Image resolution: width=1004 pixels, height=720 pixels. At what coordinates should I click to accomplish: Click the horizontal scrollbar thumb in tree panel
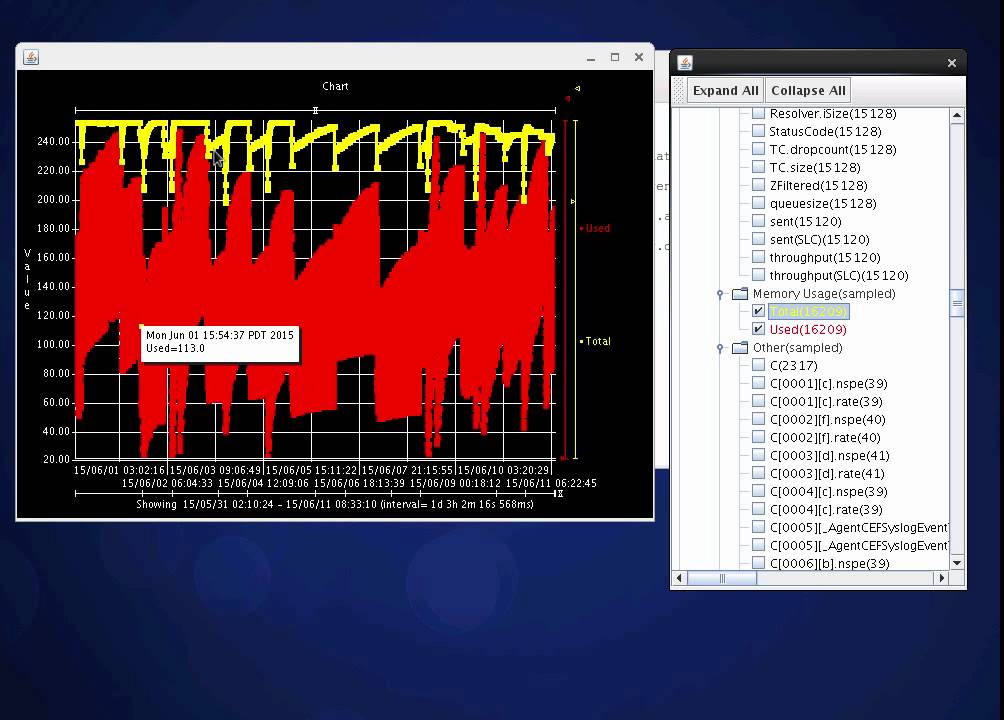tap(722, 578)
